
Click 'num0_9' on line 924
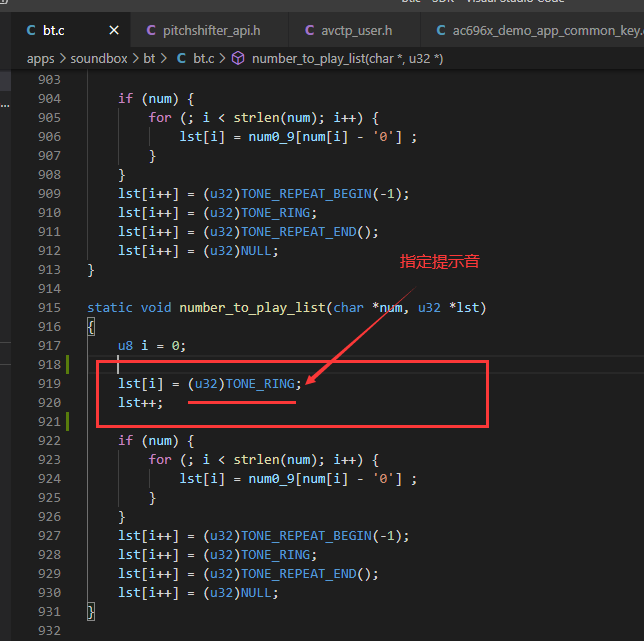(271, 479)
